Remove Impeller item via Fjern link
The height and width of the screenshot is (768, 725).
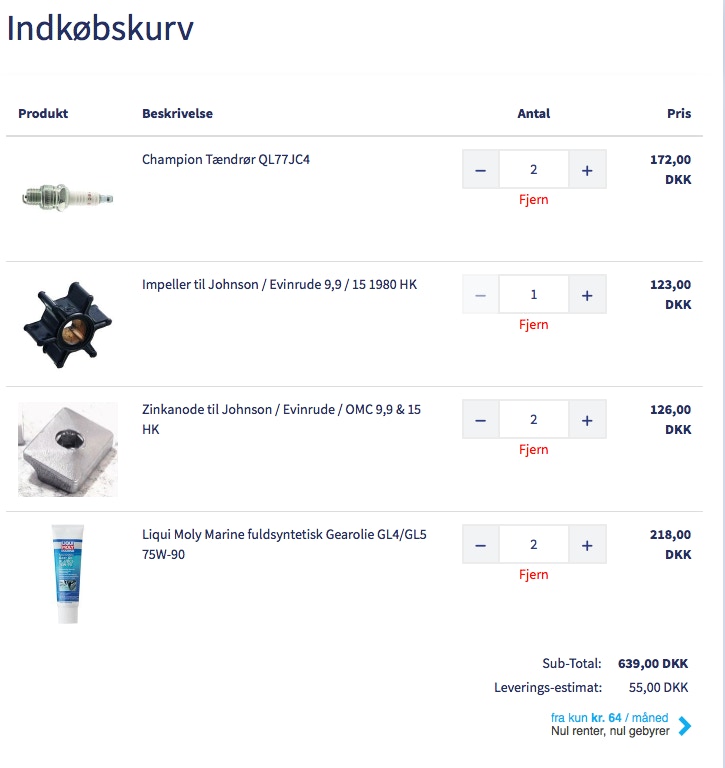[x=533, y=325]
